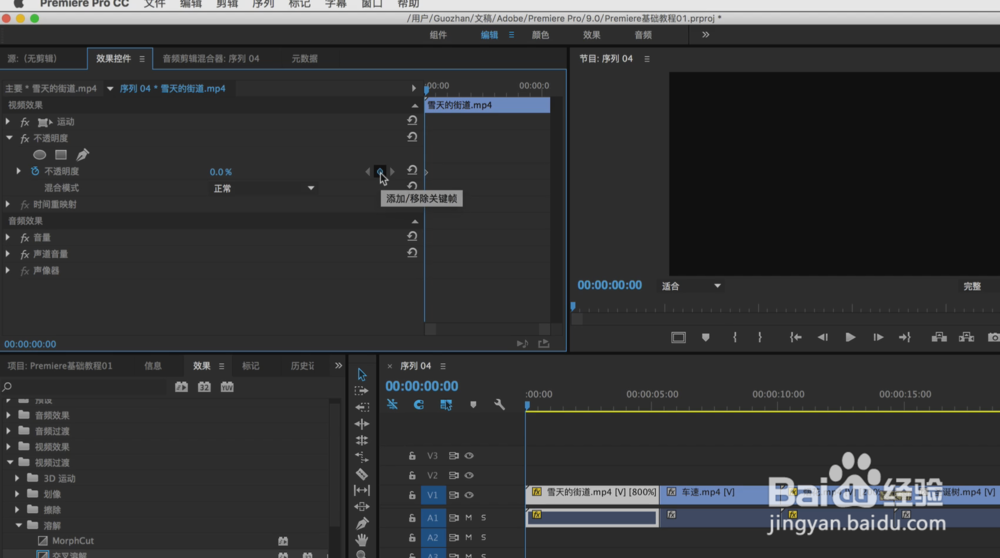Click the Lift button in program monitor

pyautogui.click(x=939, y=337)
